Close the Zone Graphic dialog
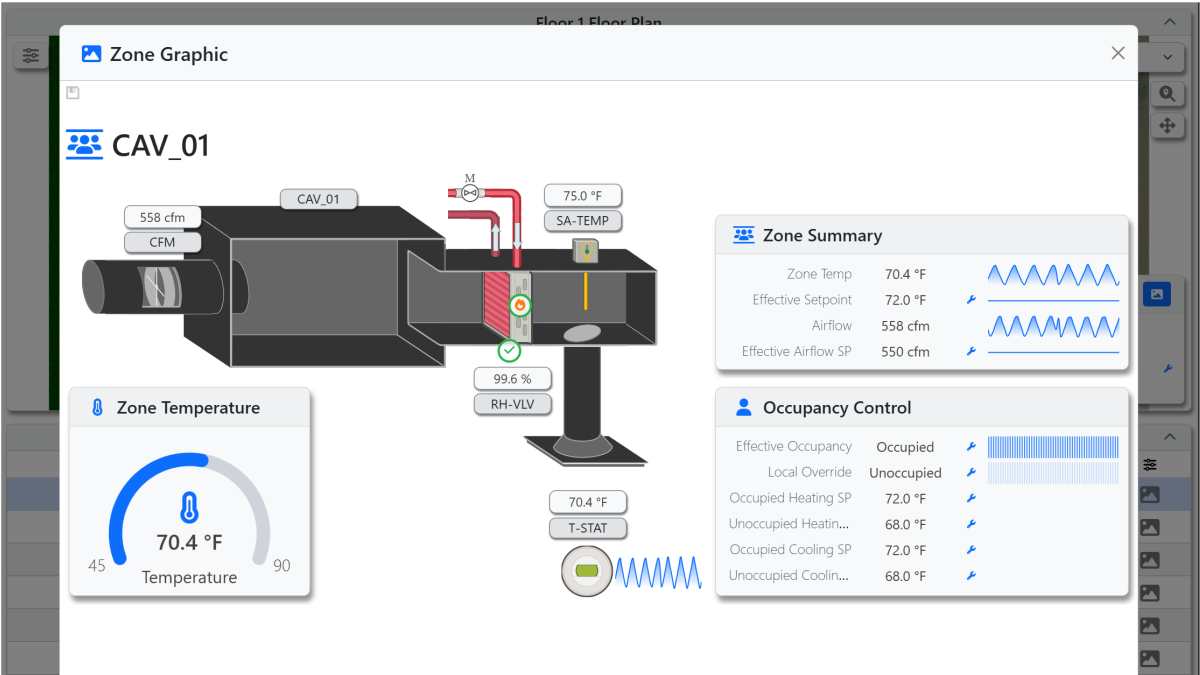 point(1118,53)
